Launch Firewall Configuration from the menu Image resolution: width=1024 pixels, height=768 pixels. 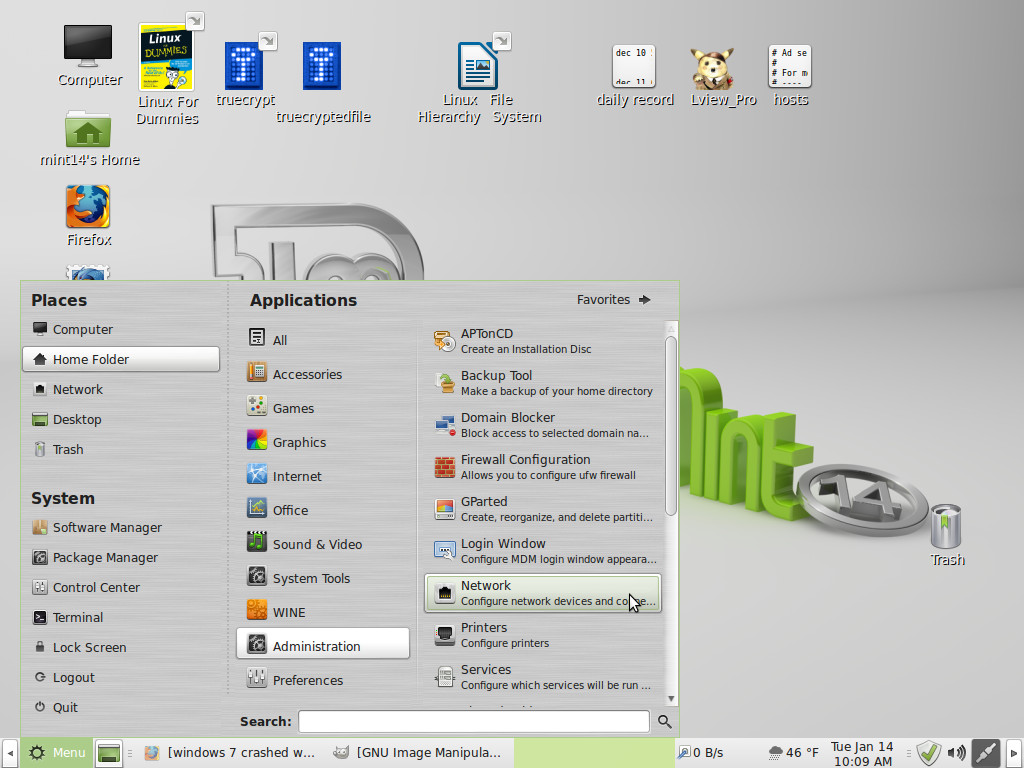(x=543, y=467)
